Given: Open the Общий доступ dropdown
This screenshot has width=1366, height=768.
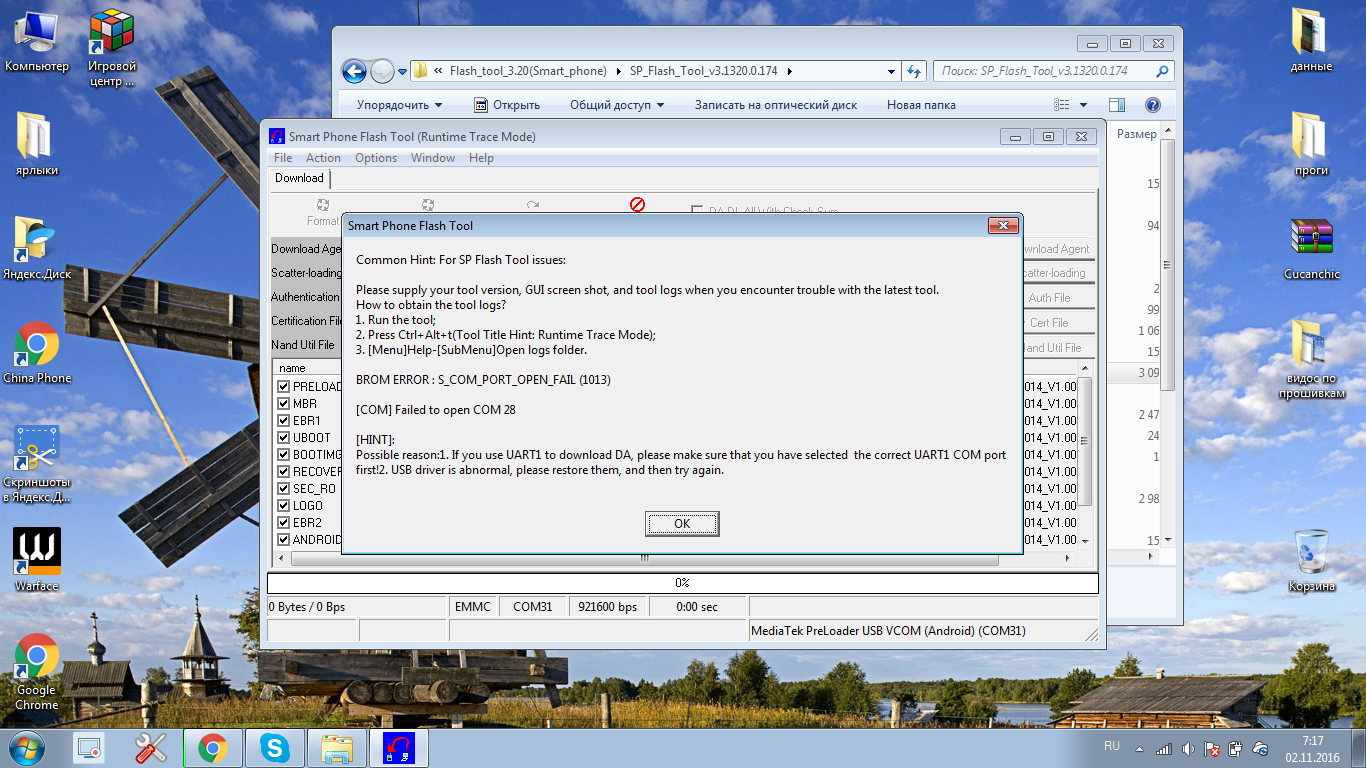Looking at the screenshot, I should [617, 105].
